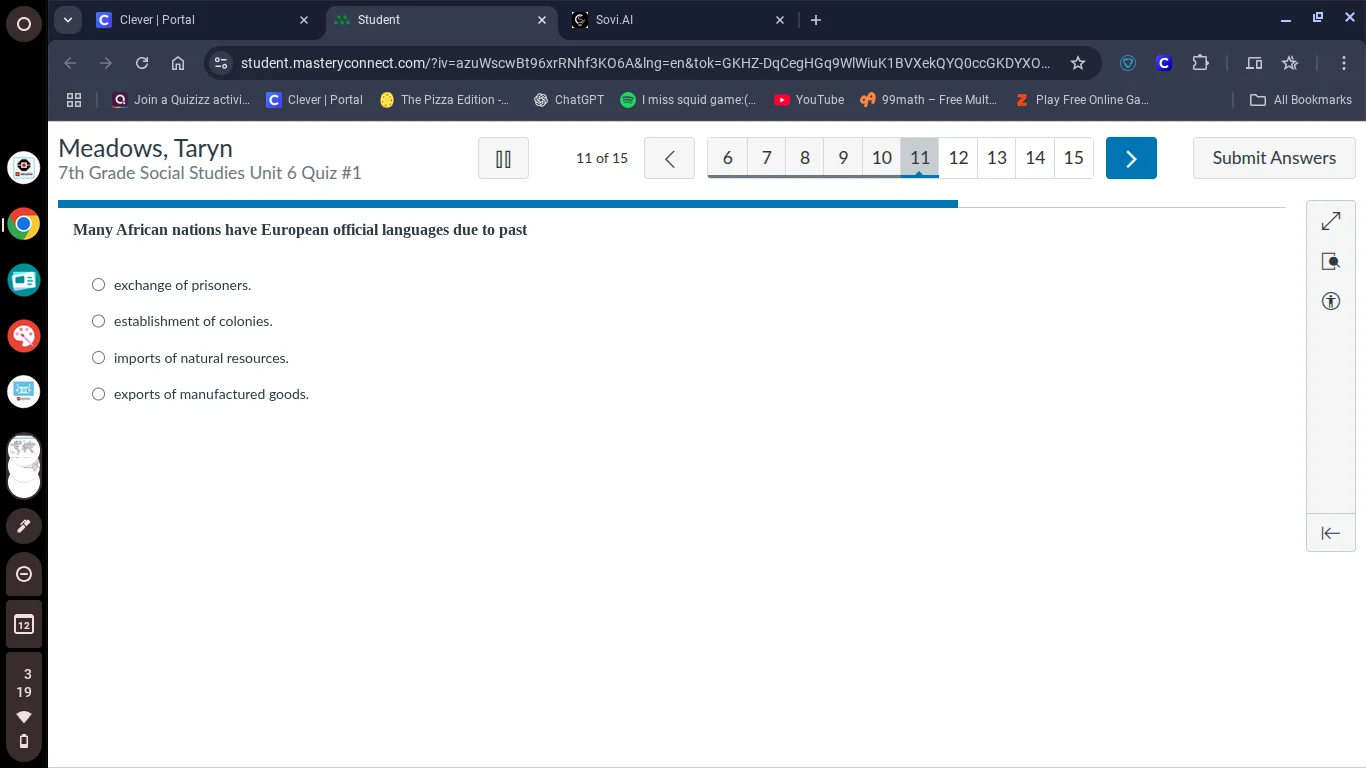Reload the current page
Viewport: 1366px width, 768px height.
[x=142, y=63]
